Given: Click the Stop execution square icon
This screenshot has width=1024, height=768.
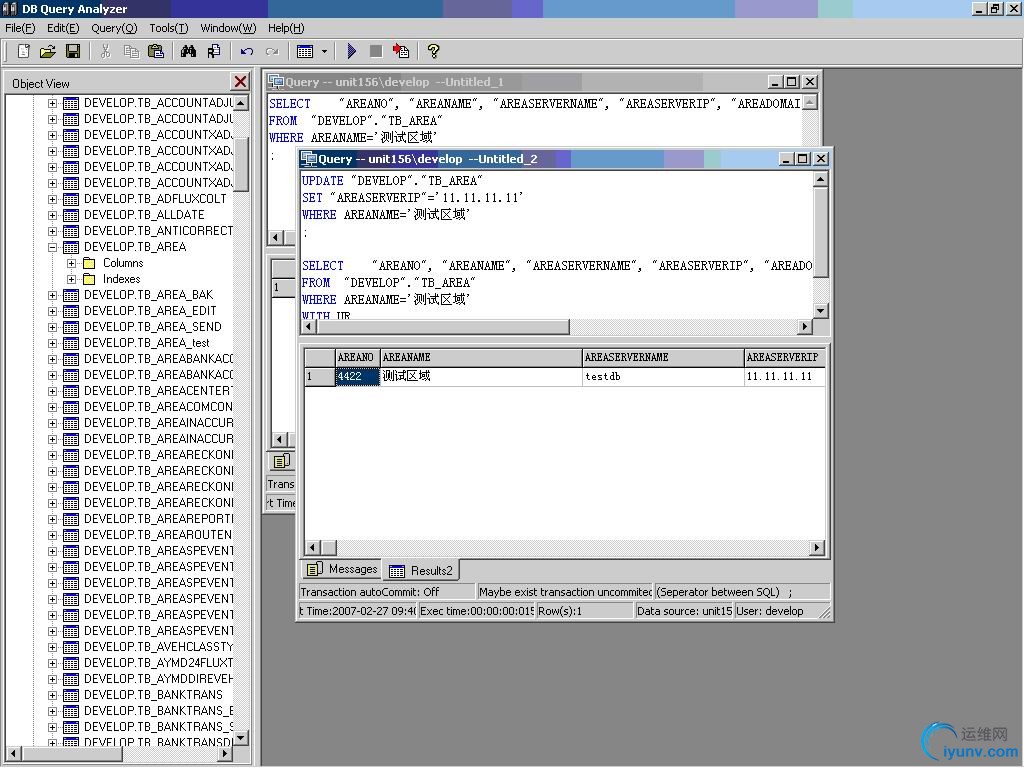Looking at the screenshot, I should click(376, 51).
